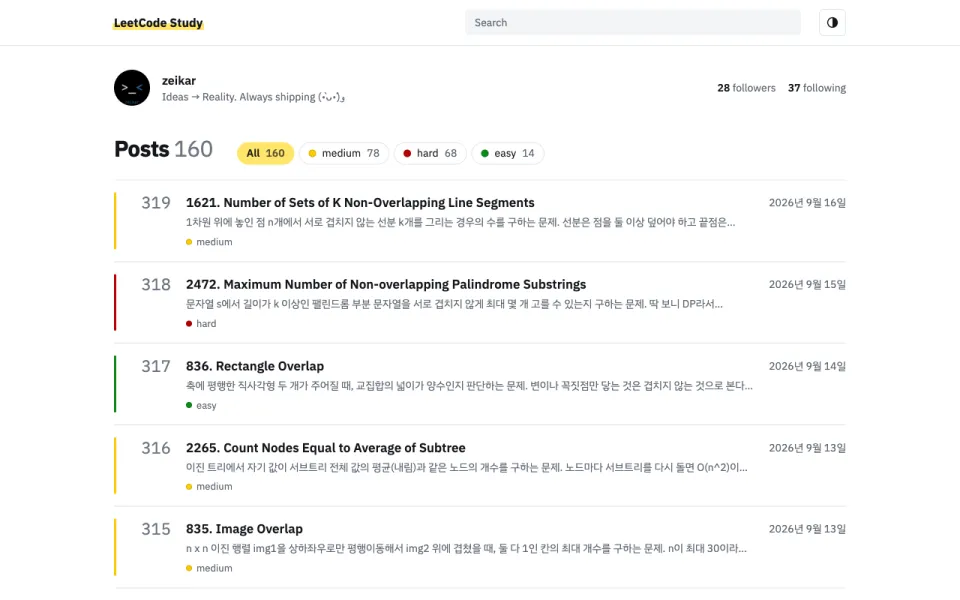
Task: Open post 1621. Number of Sets of K Non-Overlapping Line Segments
Action: click(x=360, y=203)
